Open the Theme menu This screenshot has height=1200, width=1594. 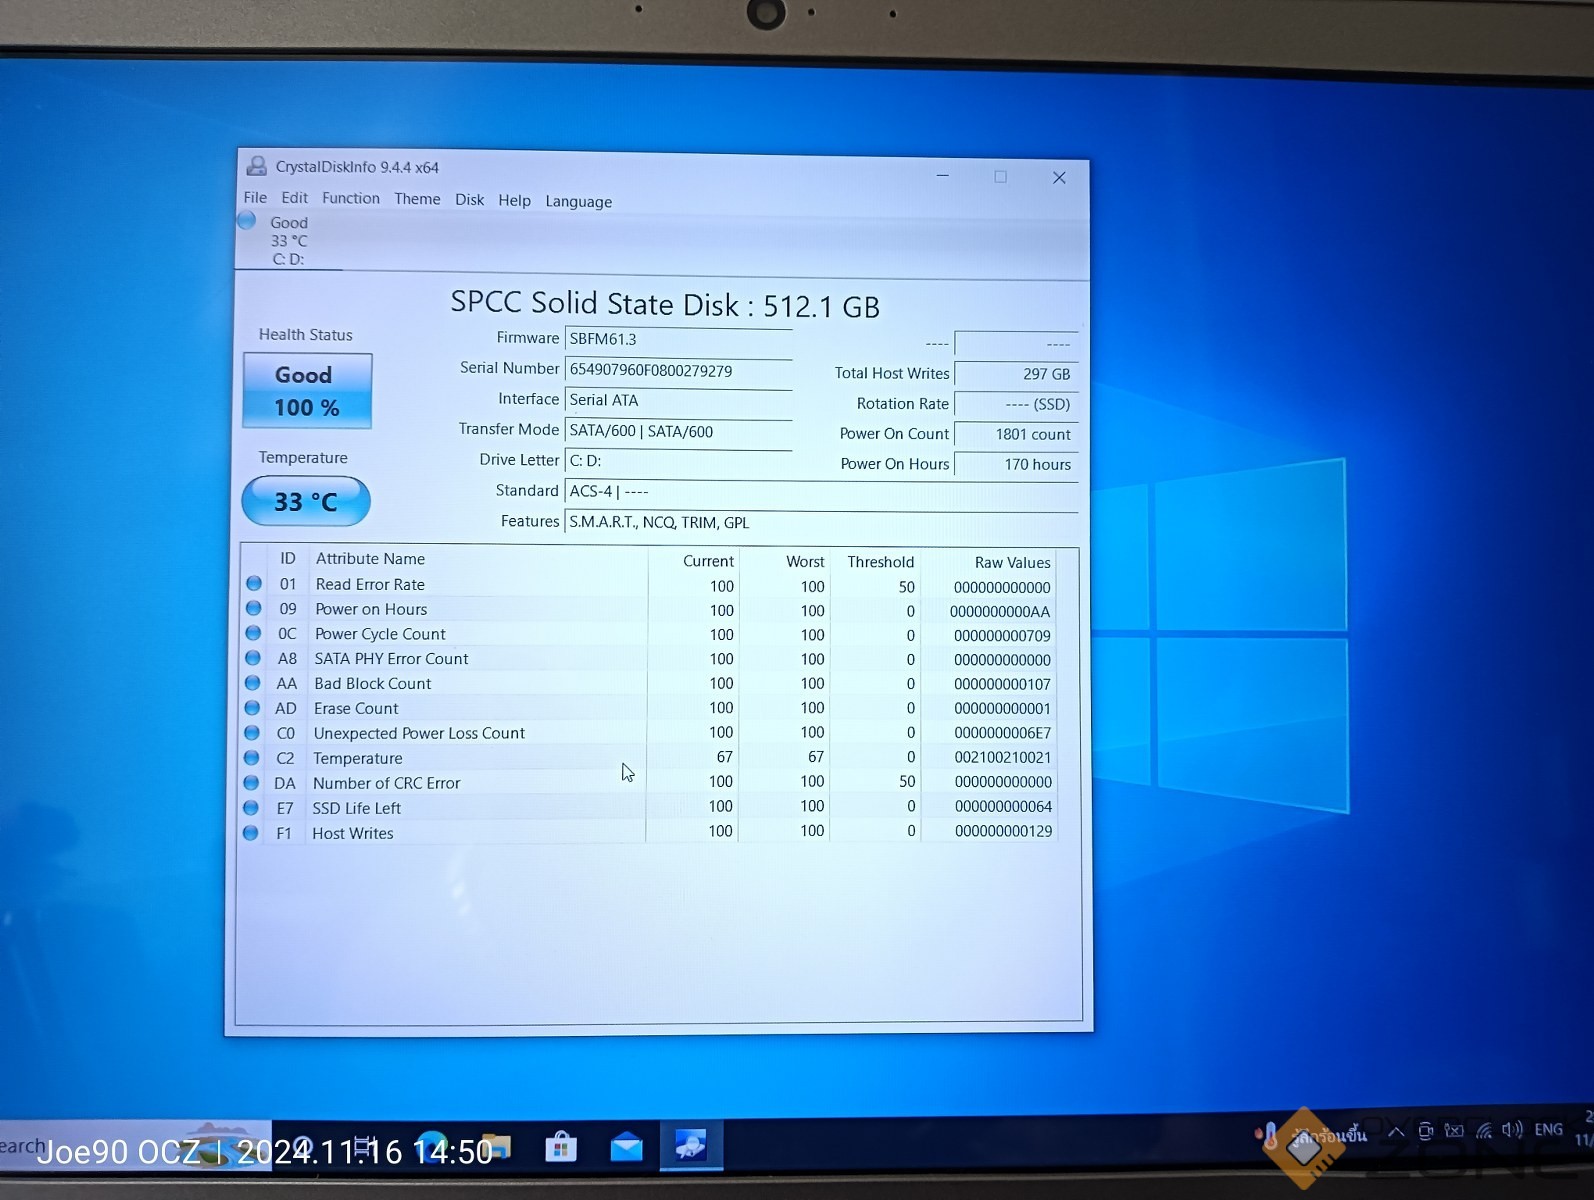pyautogui.click(x=417, y=199)
